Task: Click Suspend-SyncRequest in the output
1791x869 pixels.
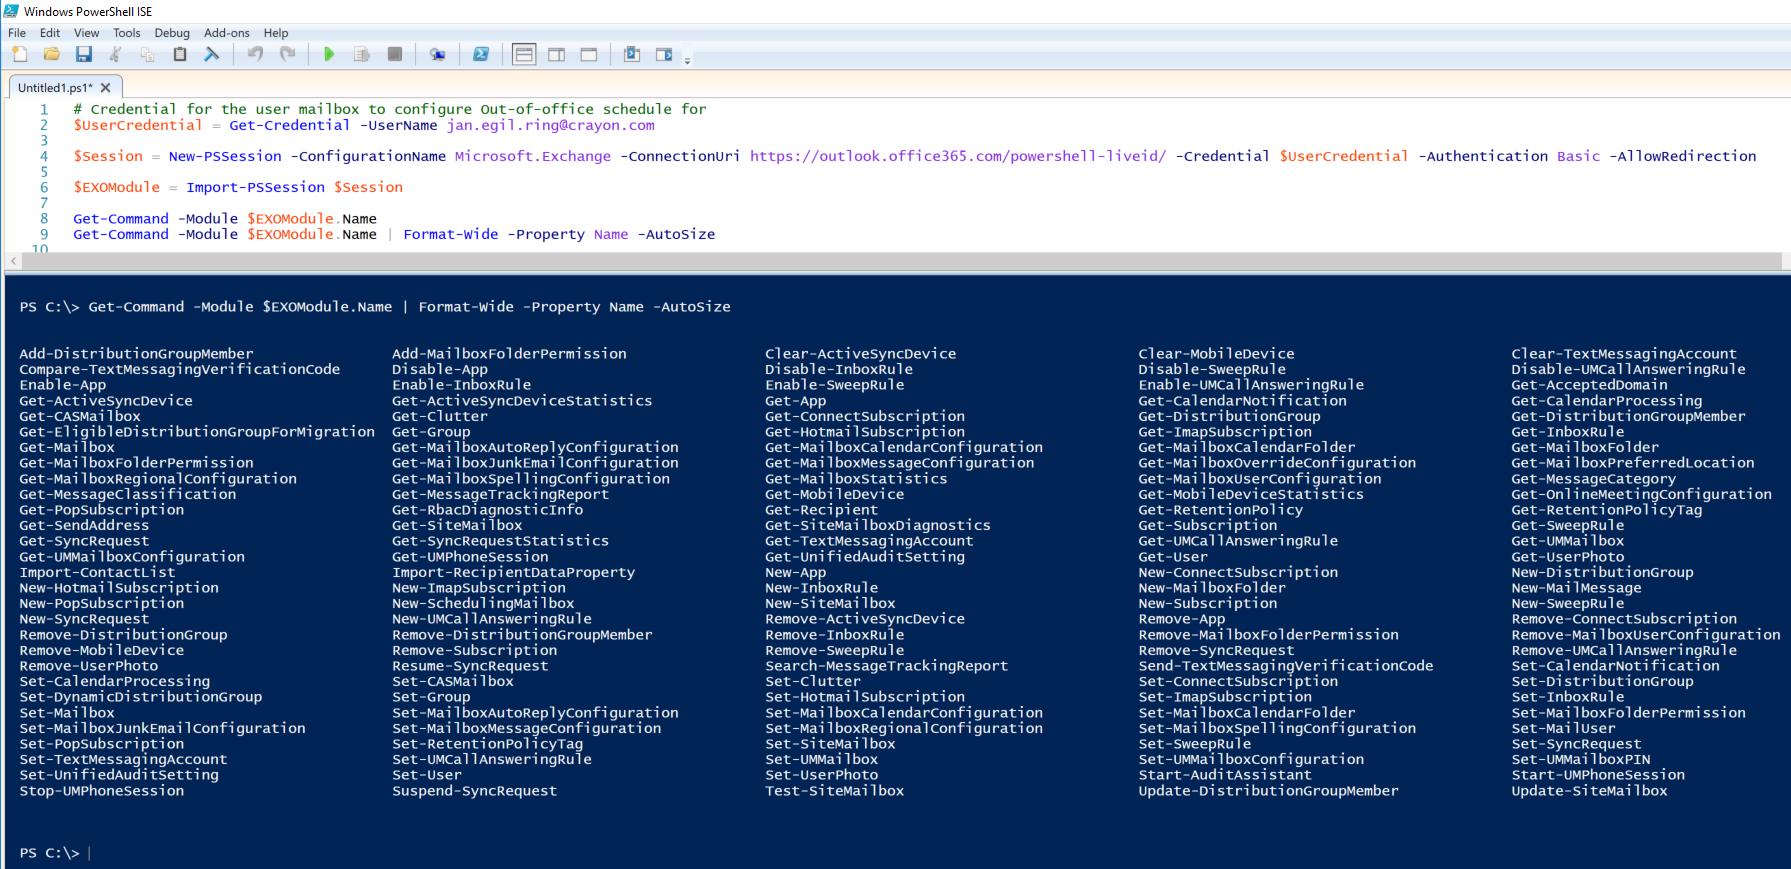Action: (x=475, y=791)
